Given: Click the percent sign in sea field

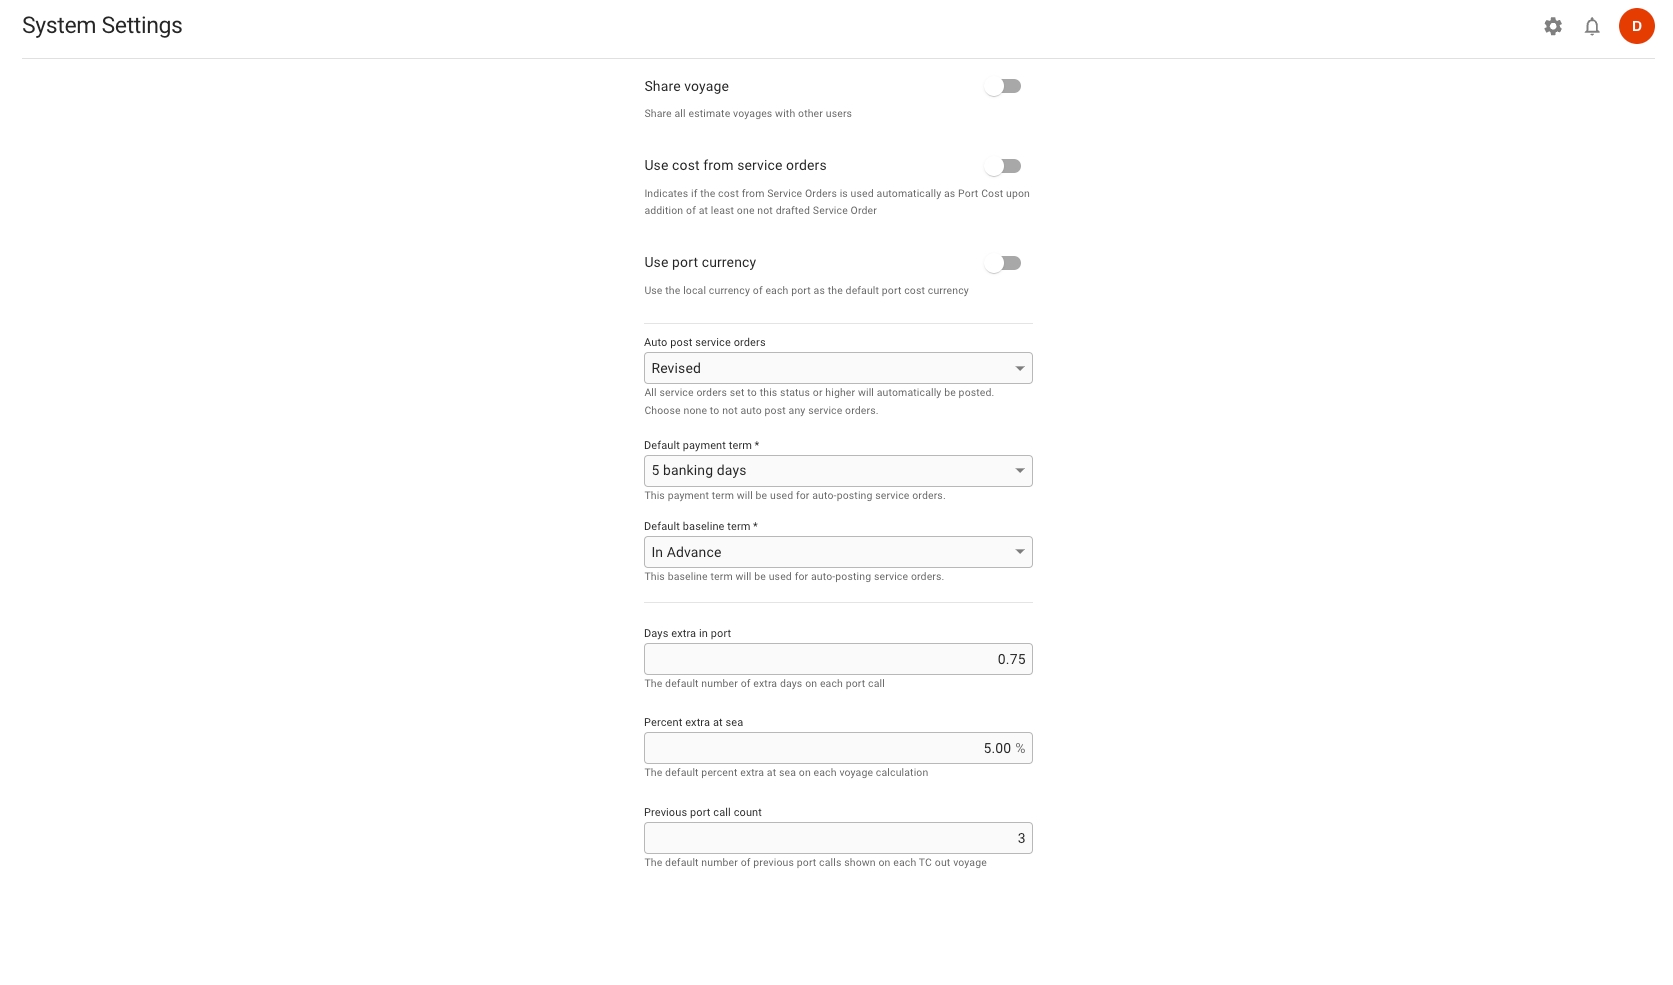Looking at the screenshot, I should [1020, 748].
